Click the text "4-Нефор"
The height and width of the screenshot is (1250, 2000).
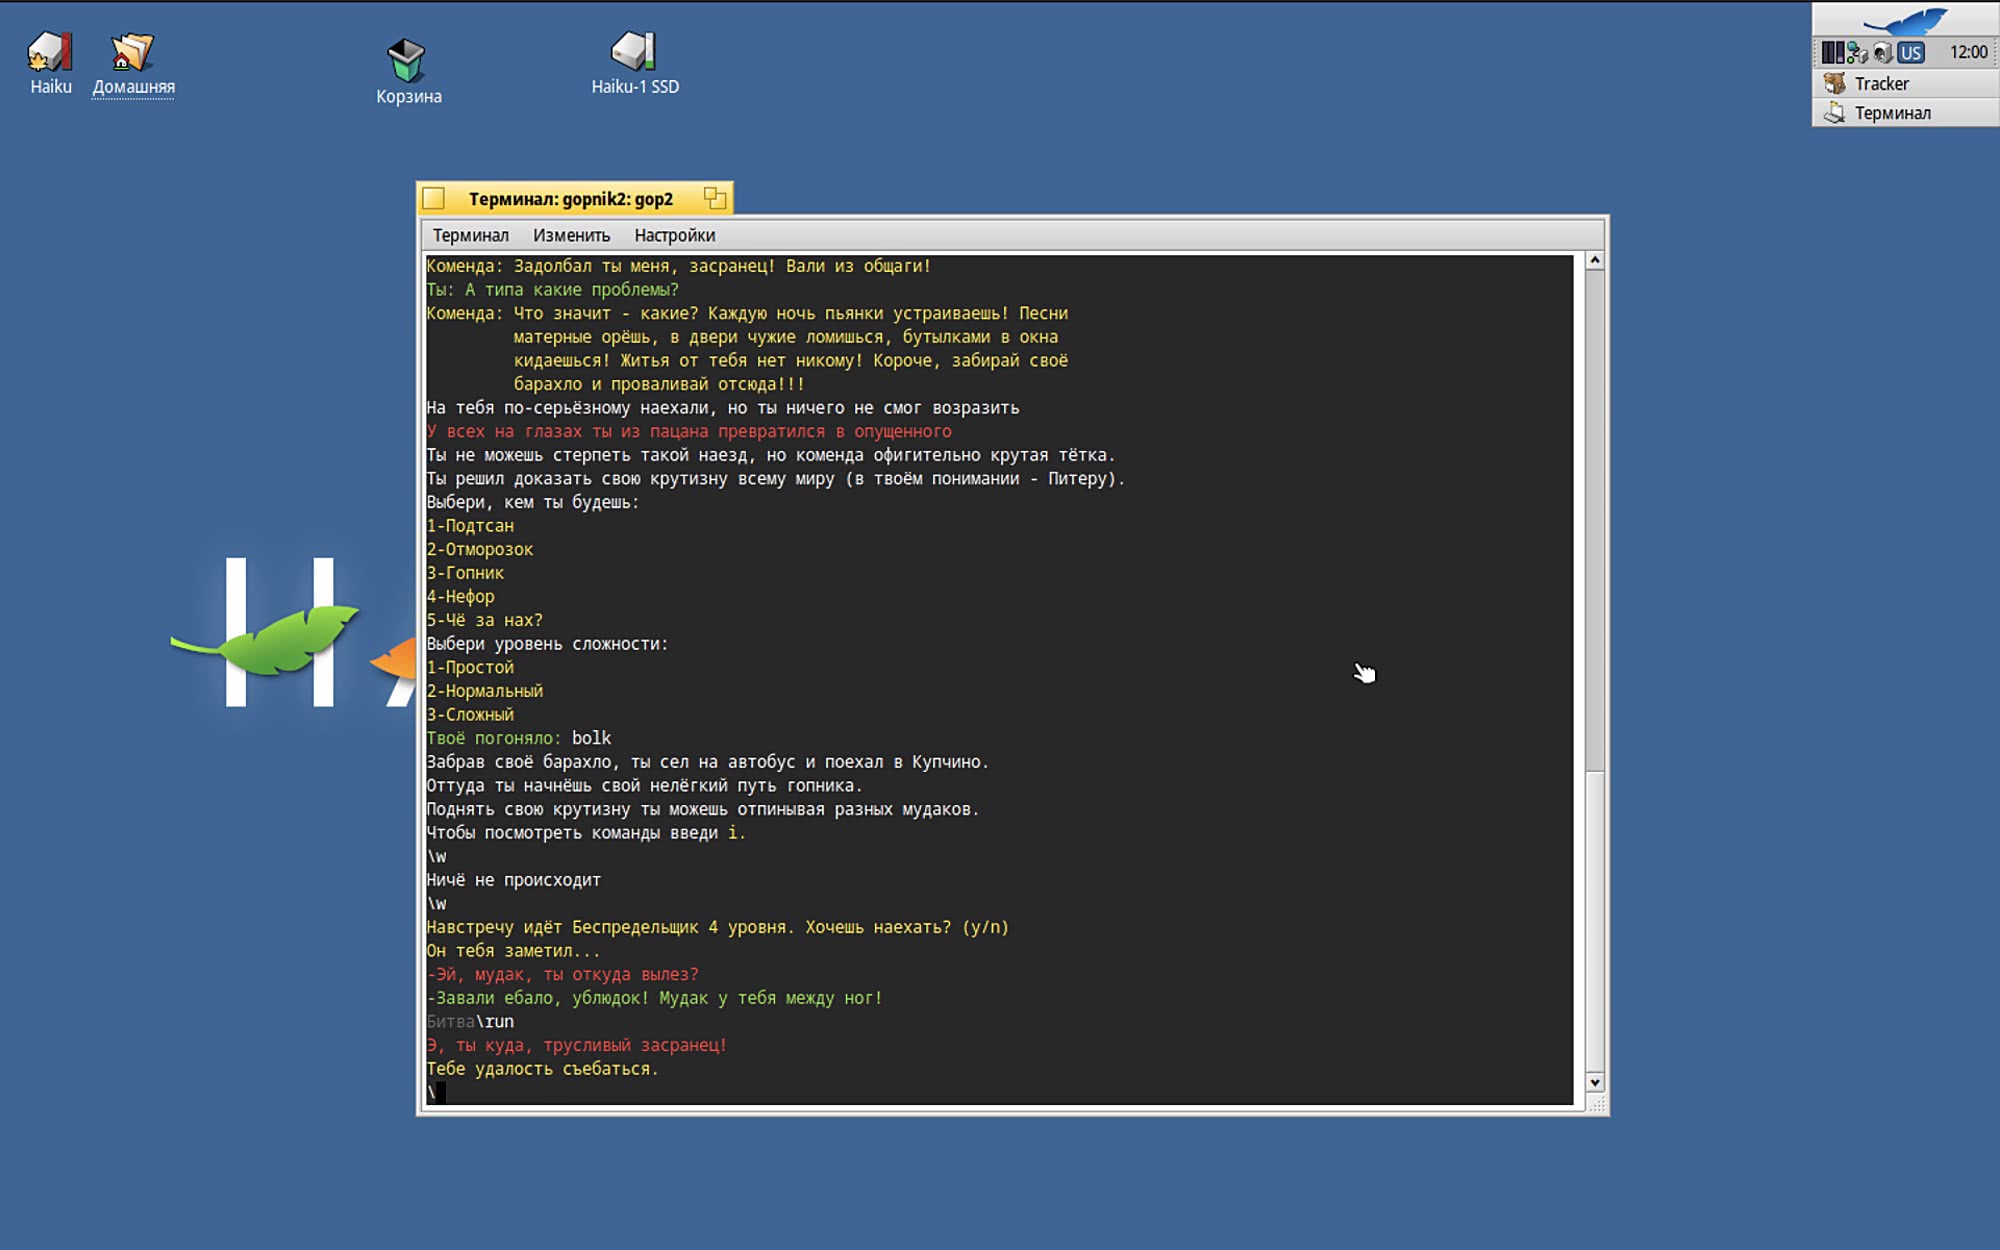coord(460,596)
